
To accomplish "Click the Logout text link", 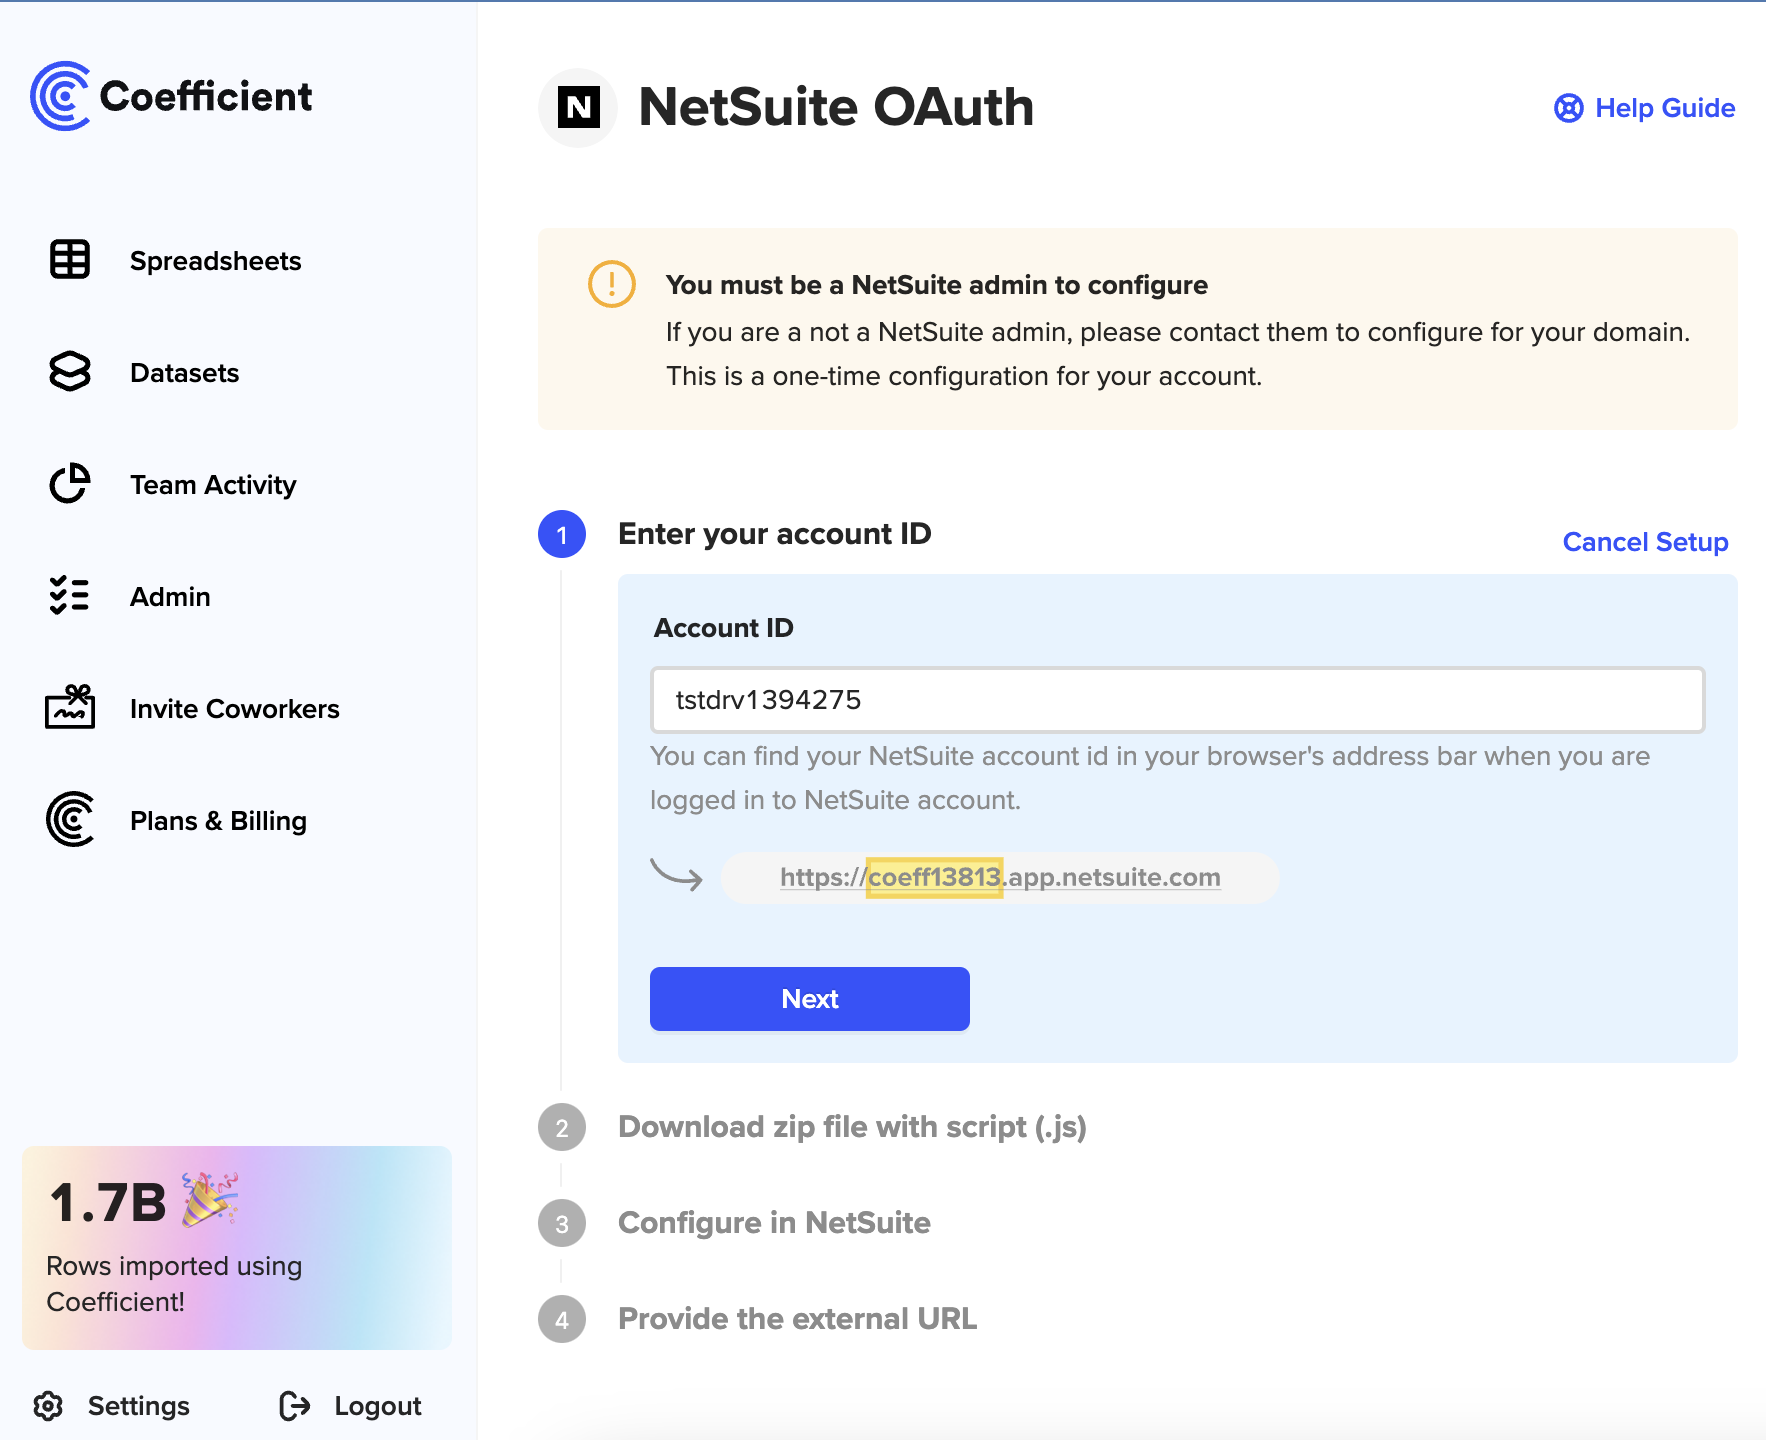I will pyautogui.click(x=378, y=1406).
